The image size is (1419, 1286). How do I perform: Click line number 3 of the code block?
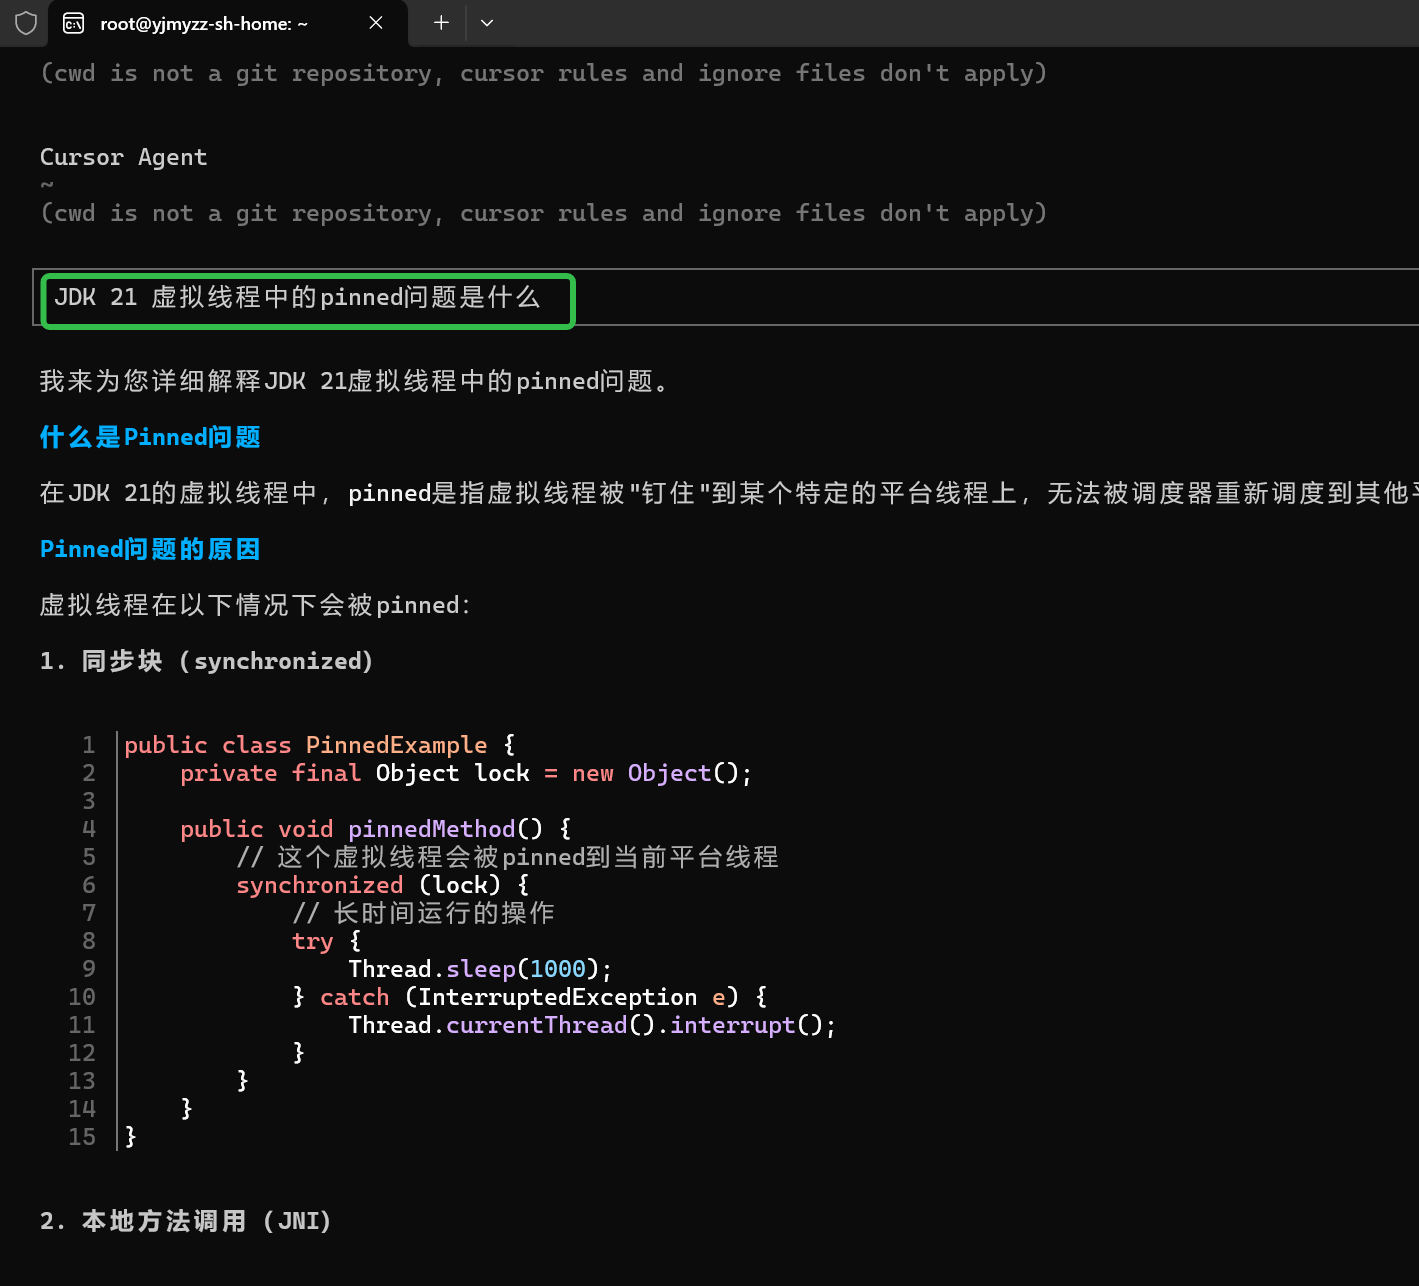(89, 801)
